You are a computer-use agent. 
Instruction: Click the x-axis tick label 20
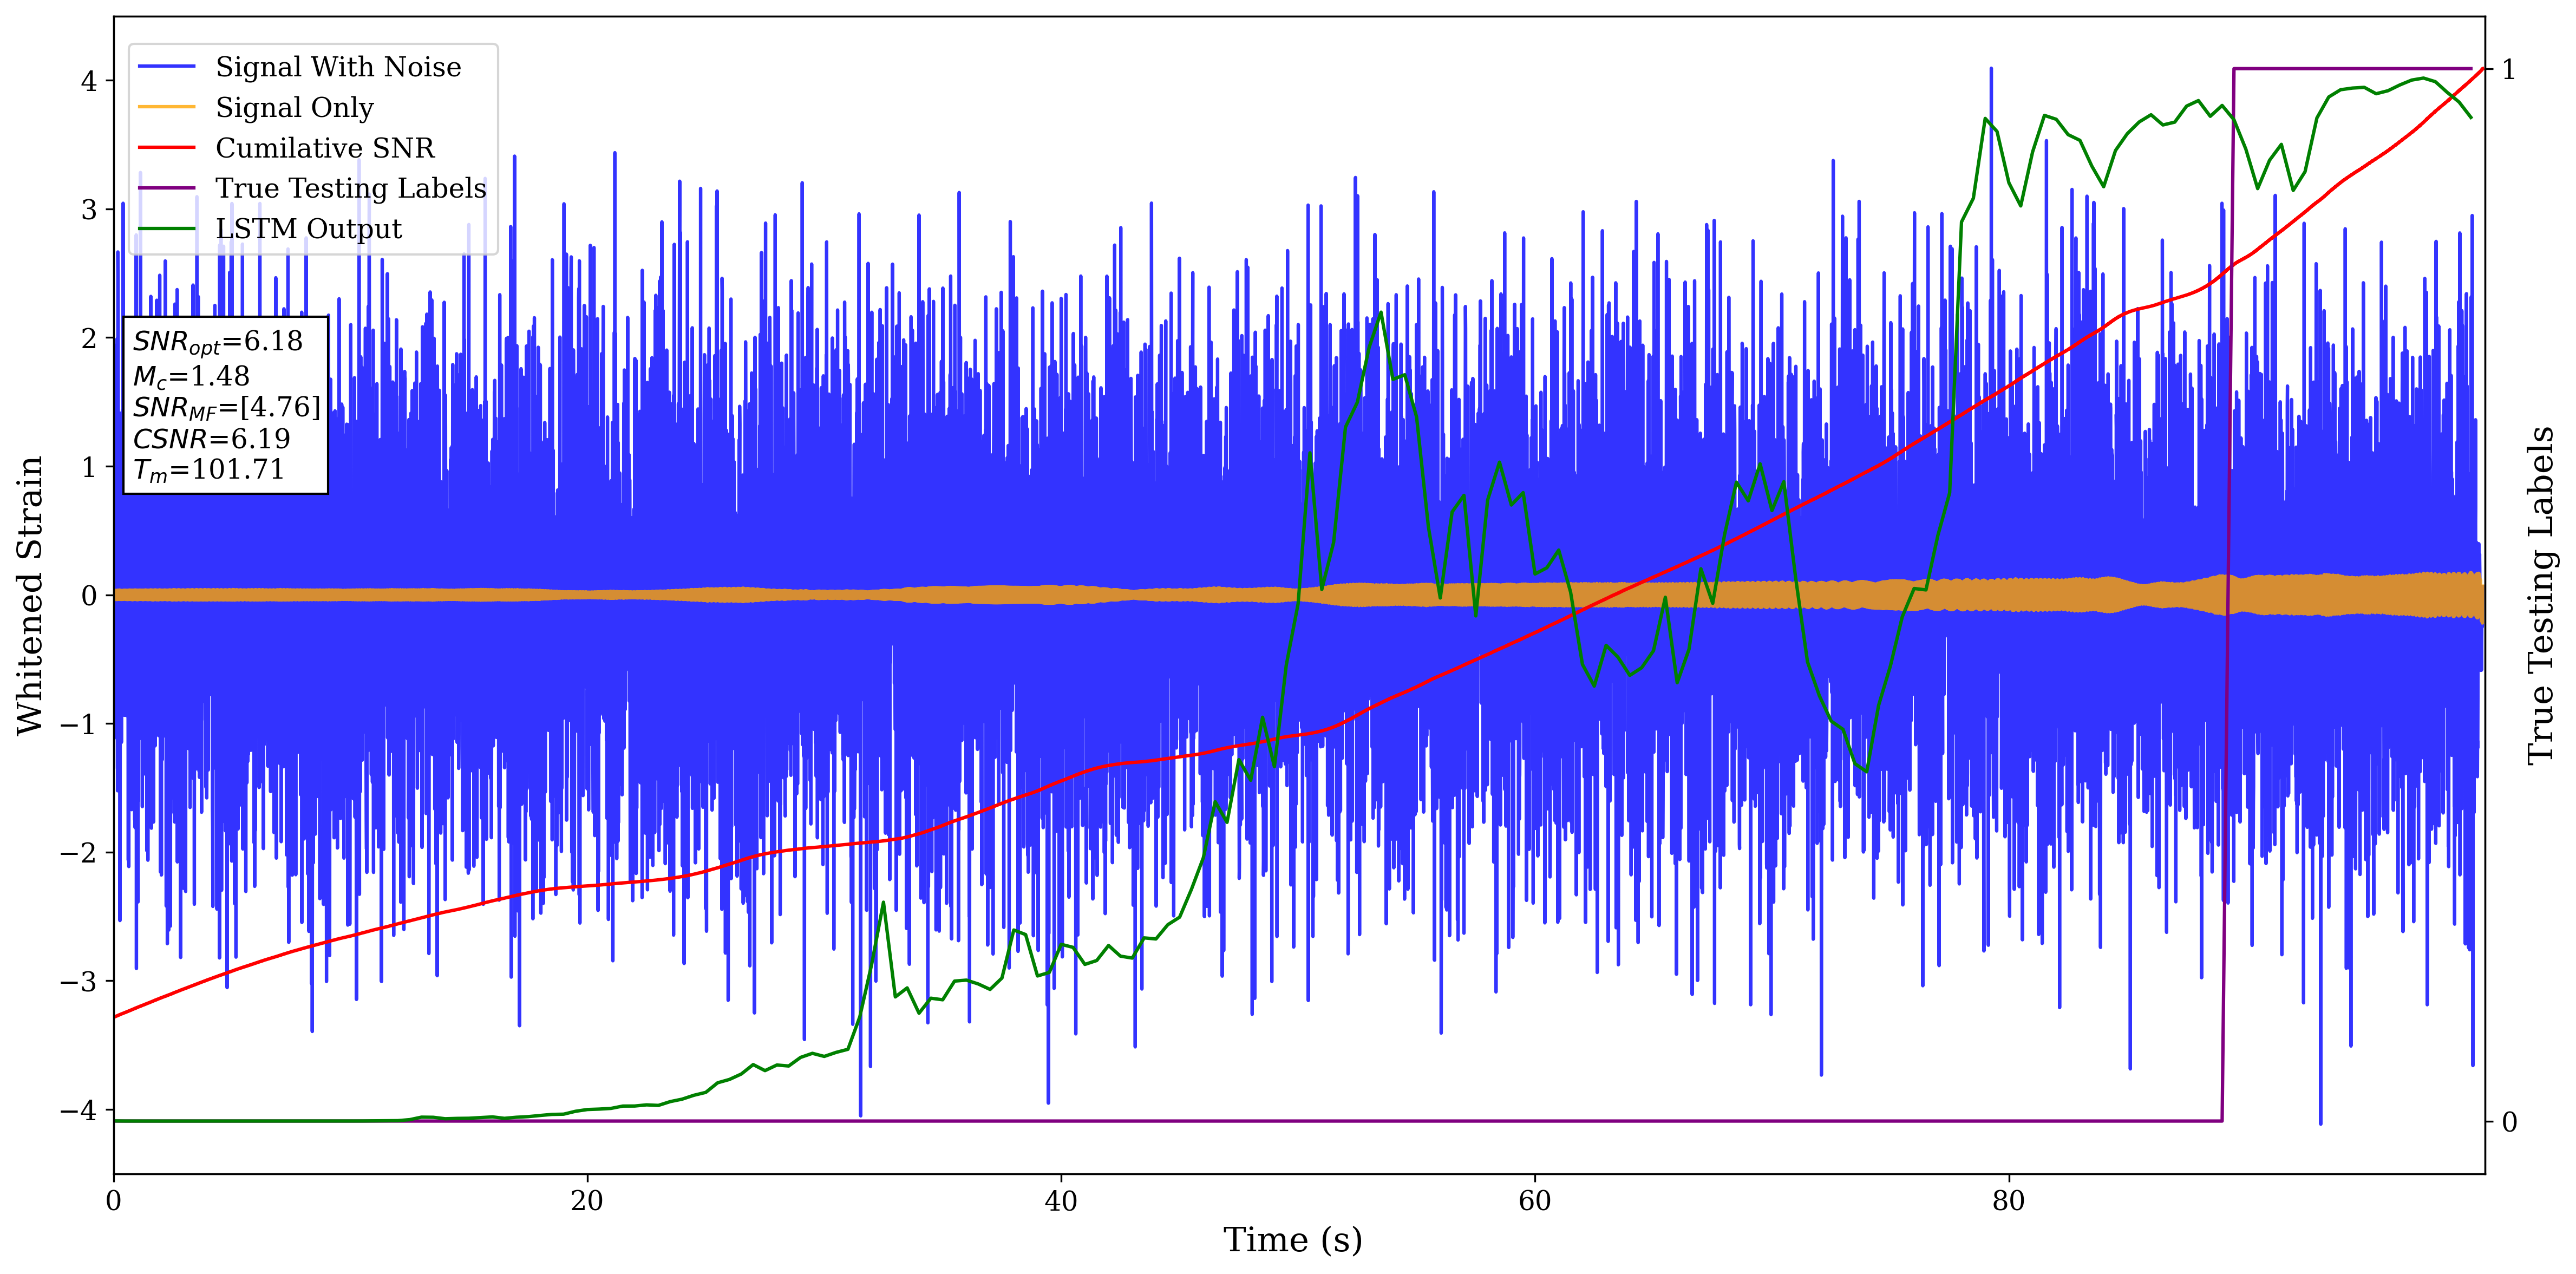pyautogui.click(x=587, y=1201)
